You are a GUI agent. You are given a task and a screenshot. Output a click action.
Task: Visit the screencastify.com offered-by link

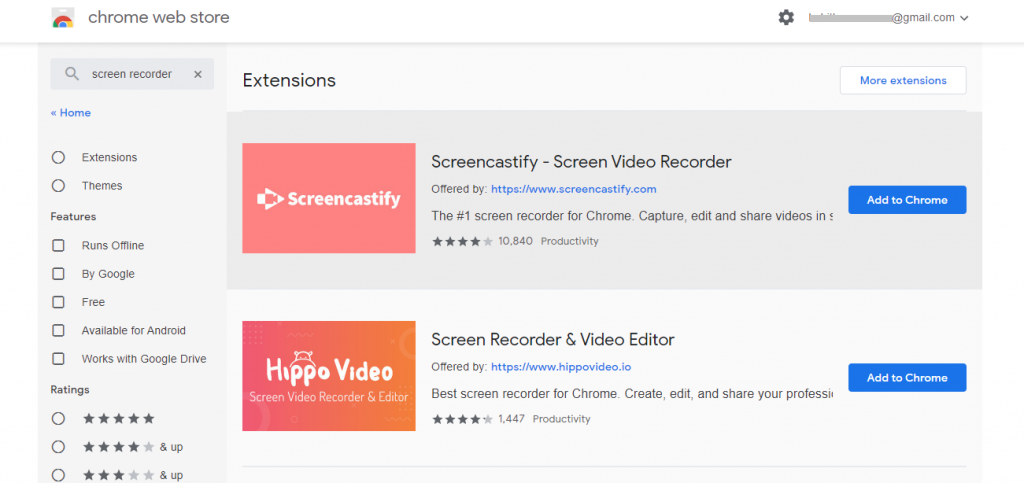pos(573,189)
